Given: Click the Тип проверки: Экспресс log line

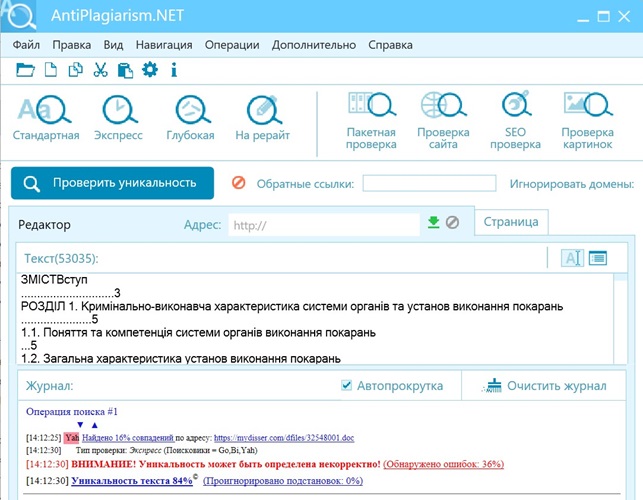Looking at the screenshot, I should click(166, 450).
